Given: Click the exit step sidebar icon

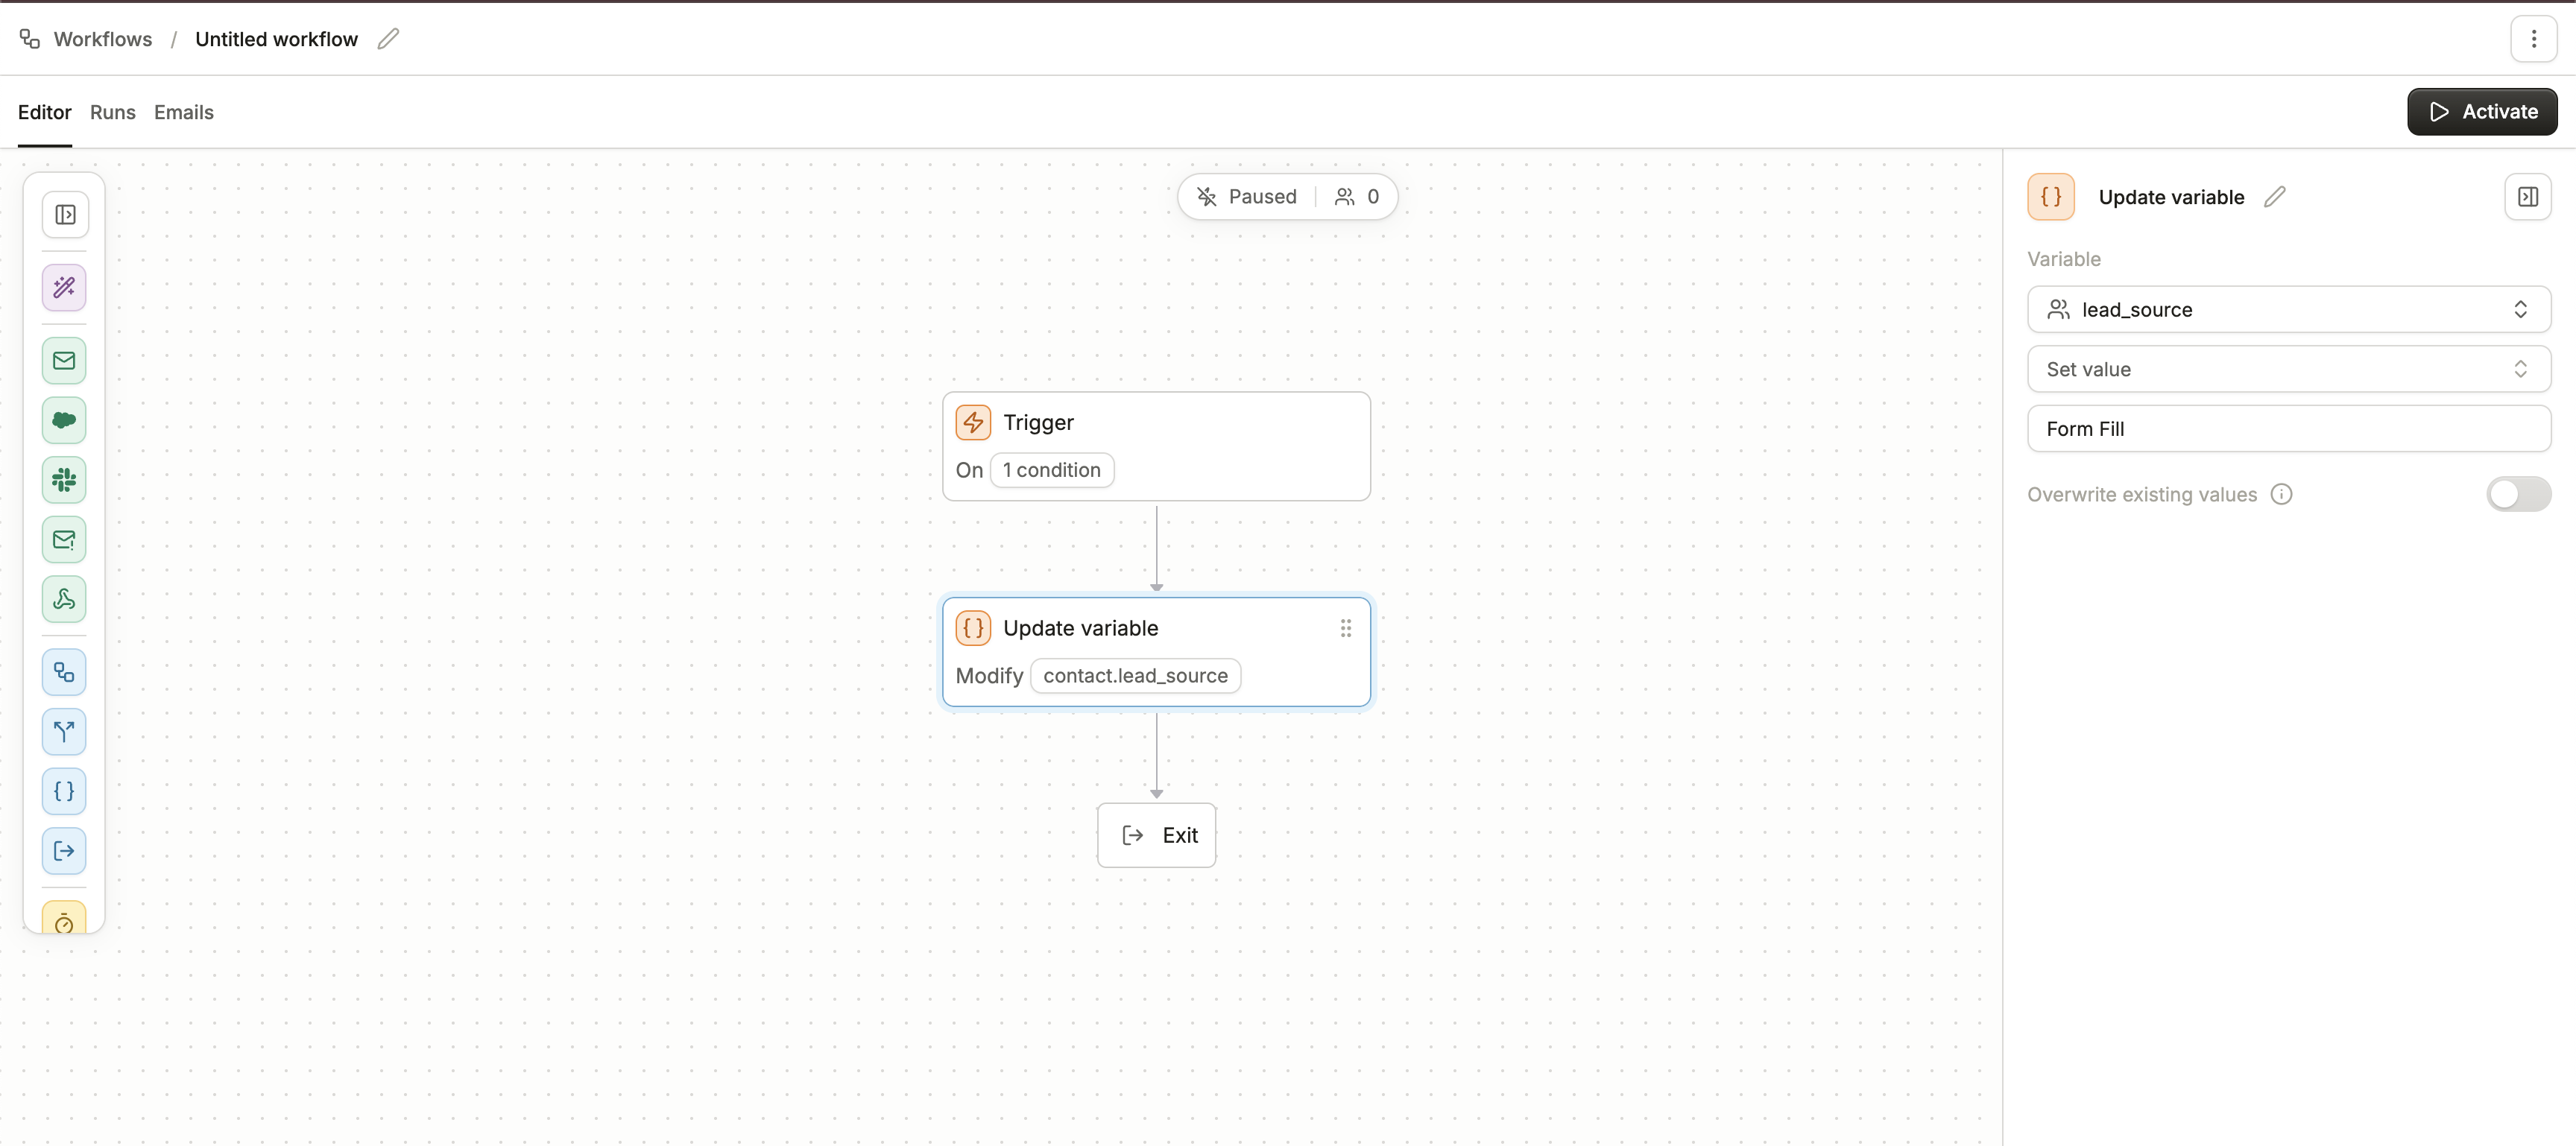Looking at the screenshot, I should [x=64, y=851].
